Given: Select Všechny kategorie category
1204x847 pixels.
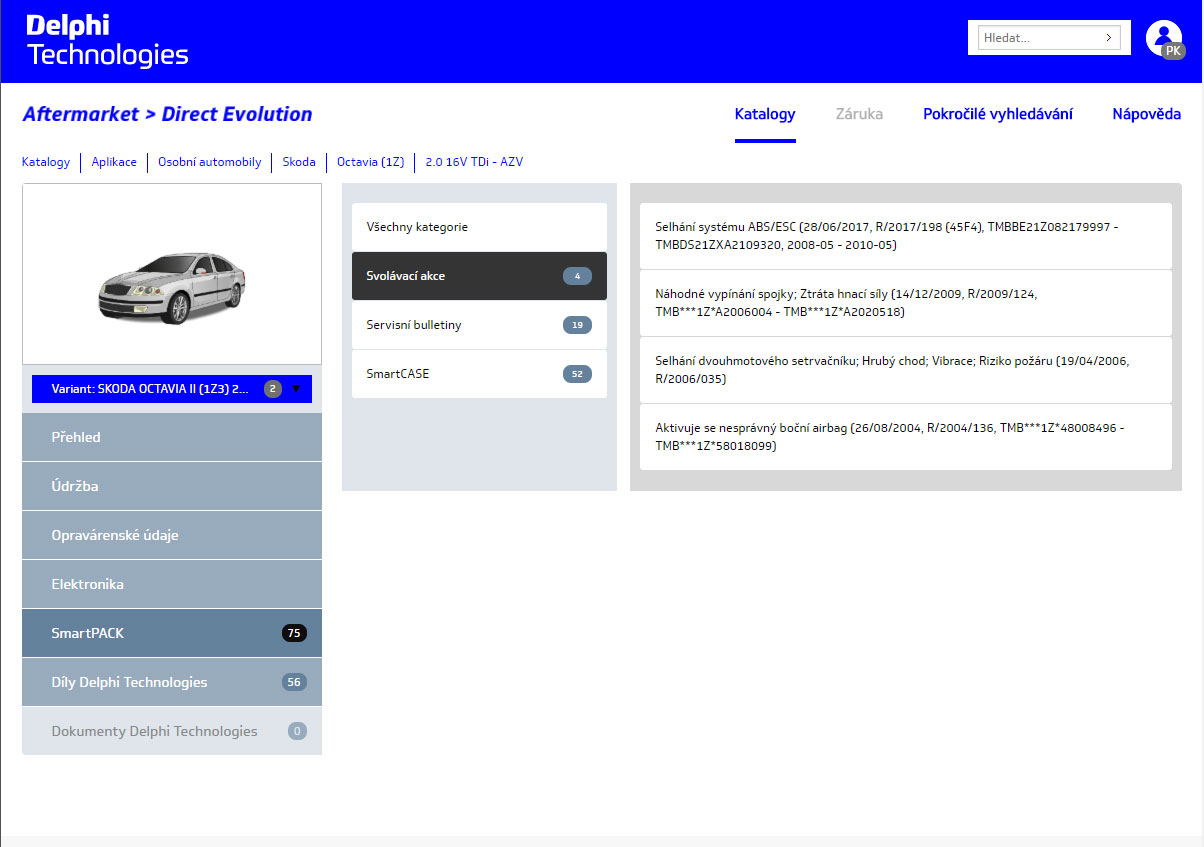Looking at the screenshot, I should tap(479, 227).
